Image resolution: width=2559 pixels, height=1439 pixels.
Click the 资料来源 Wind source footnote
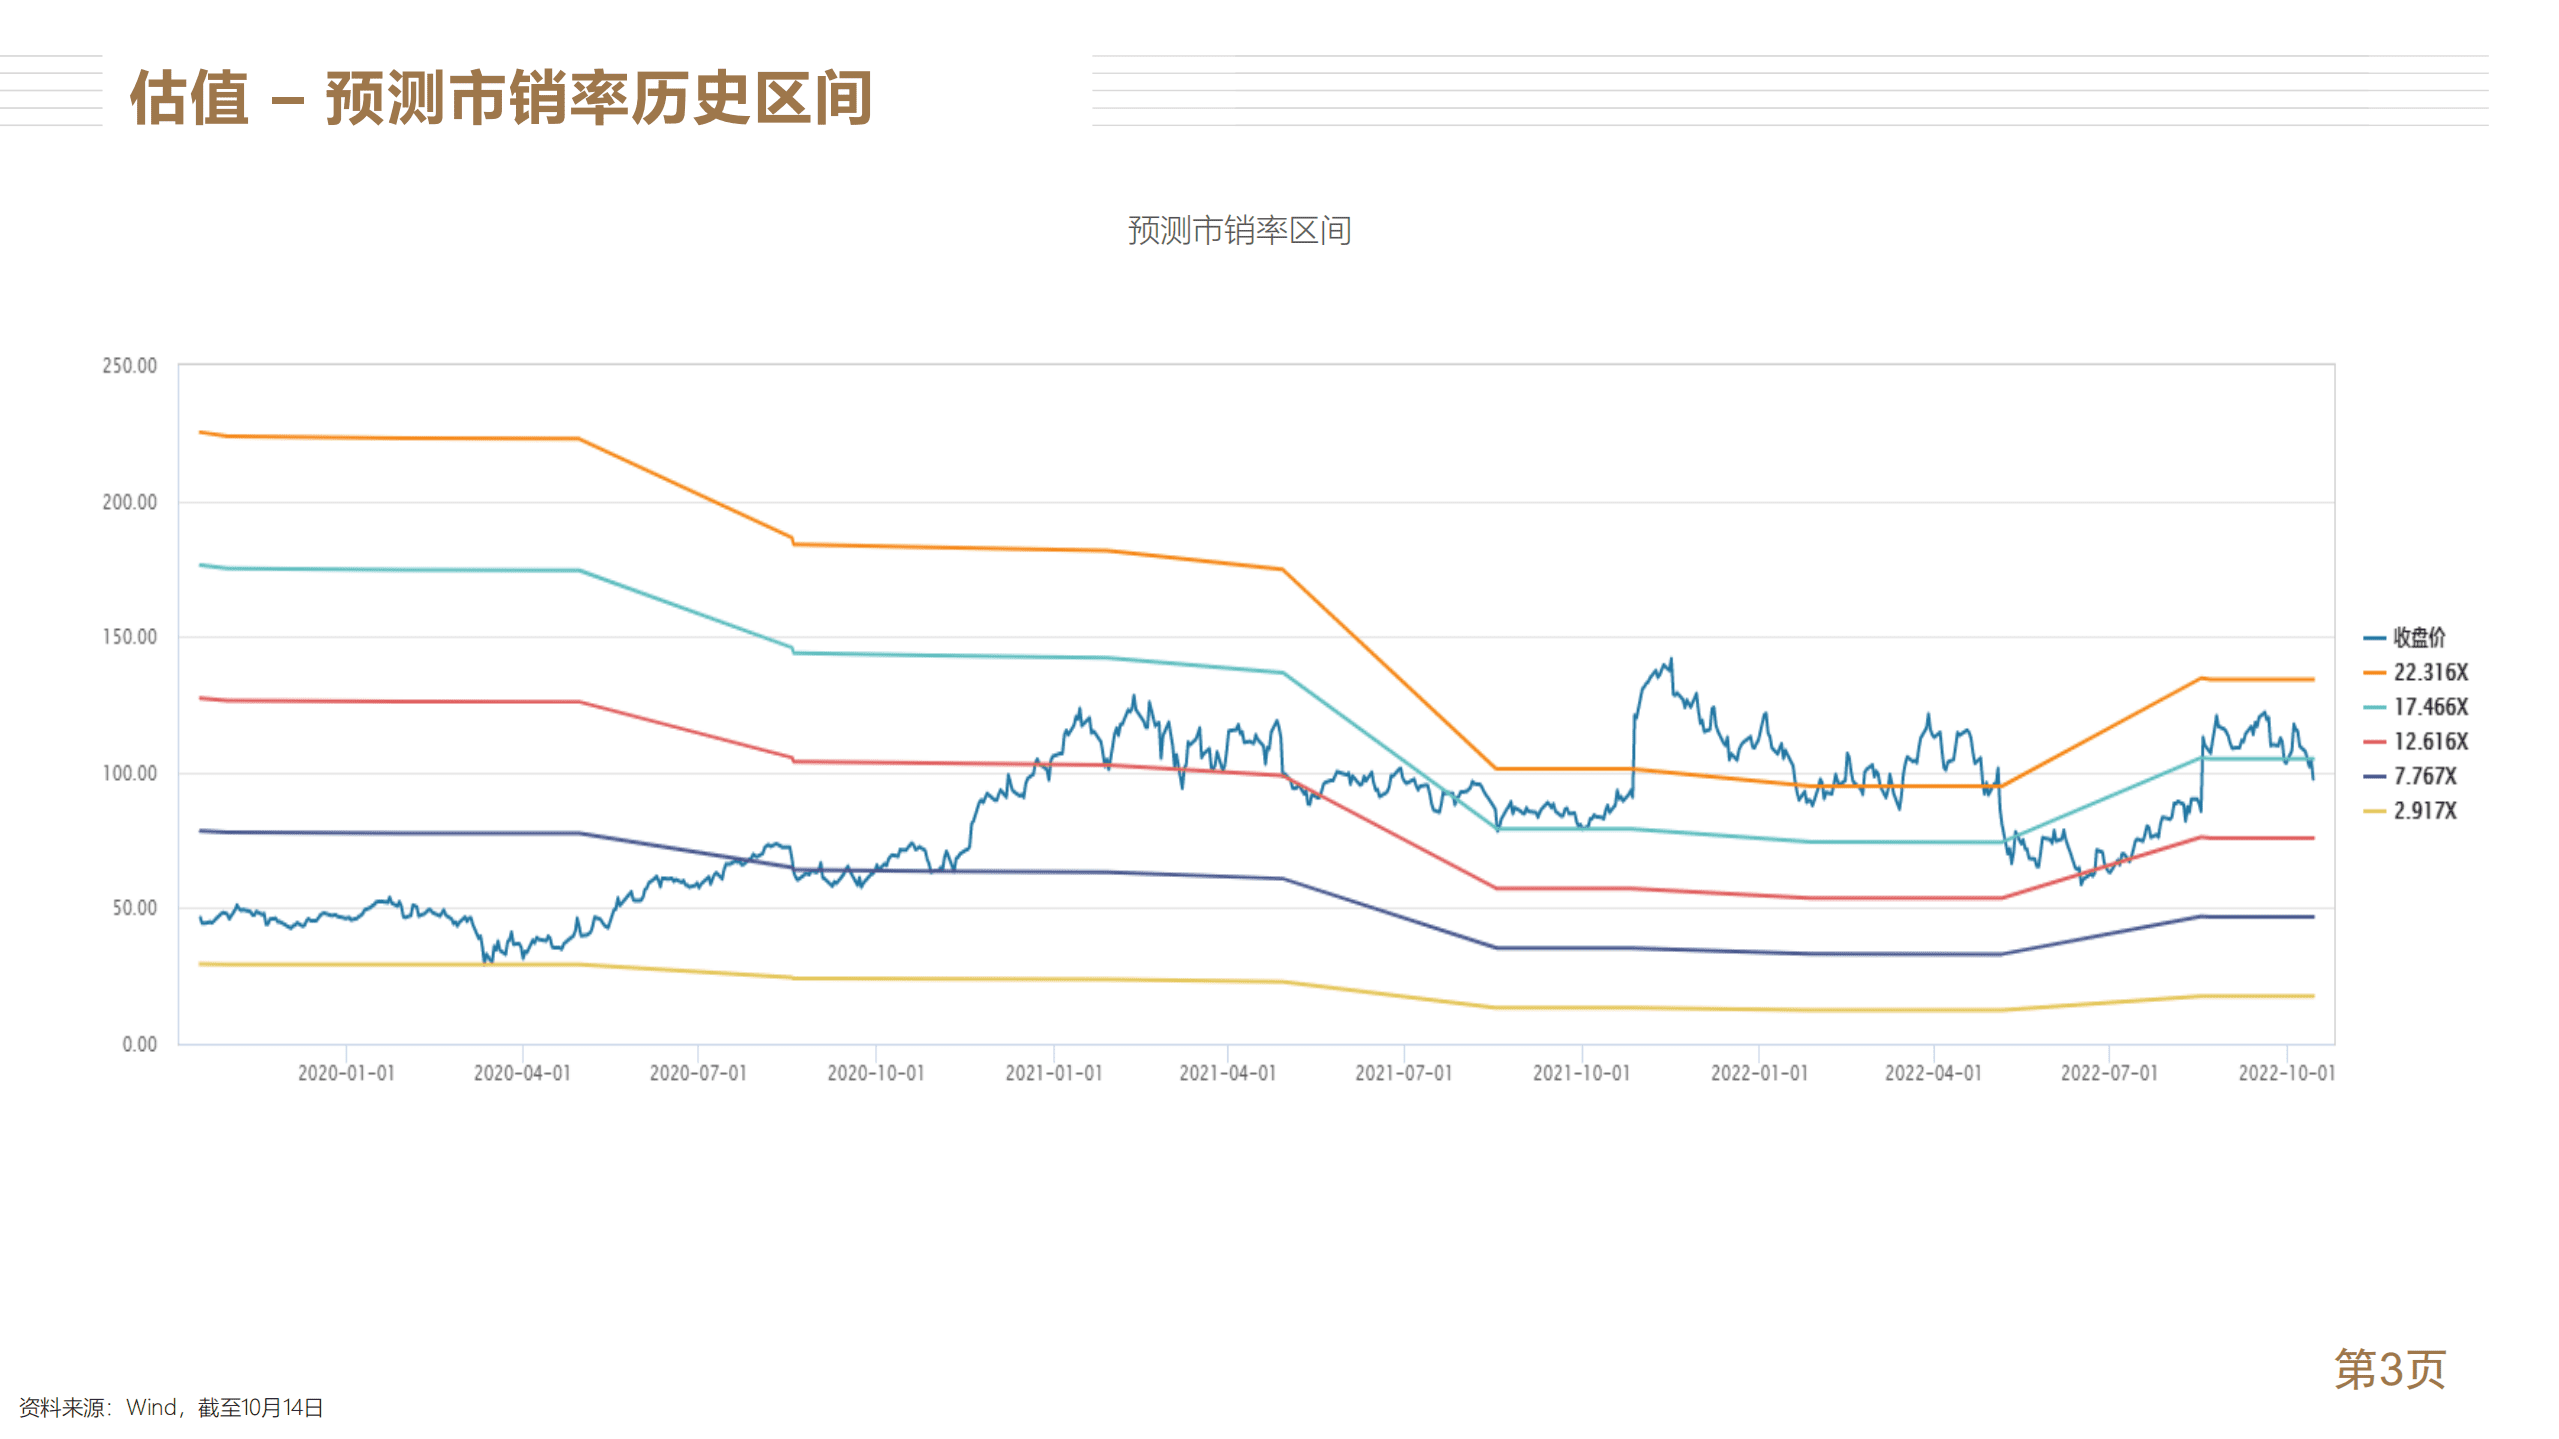171,1407
